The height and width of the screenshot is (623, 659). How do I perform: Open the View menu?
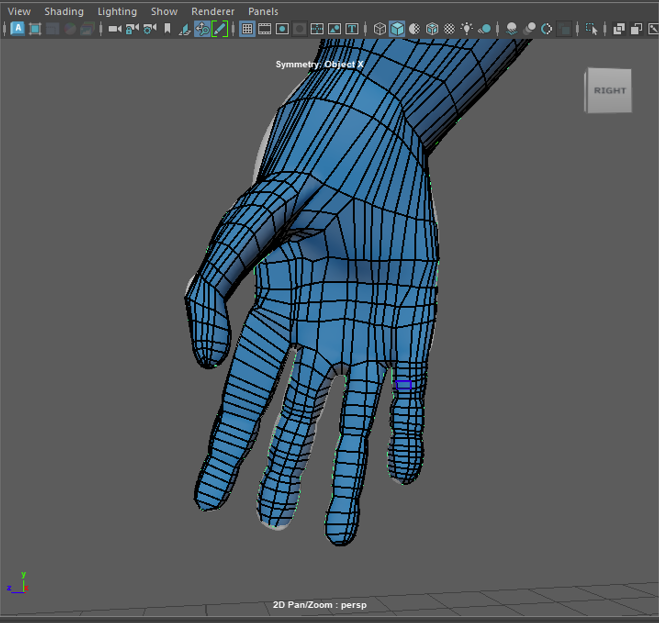click(19, 11)
